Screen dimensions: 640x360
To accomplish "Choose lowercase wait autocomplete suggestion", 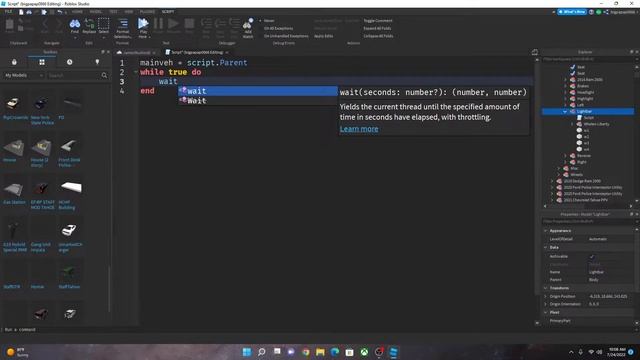I will coord(258,91).
